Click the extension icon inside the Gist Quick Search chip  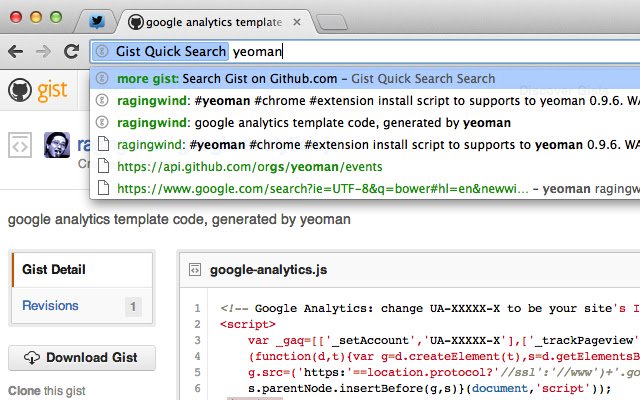(x=102, y=51)
